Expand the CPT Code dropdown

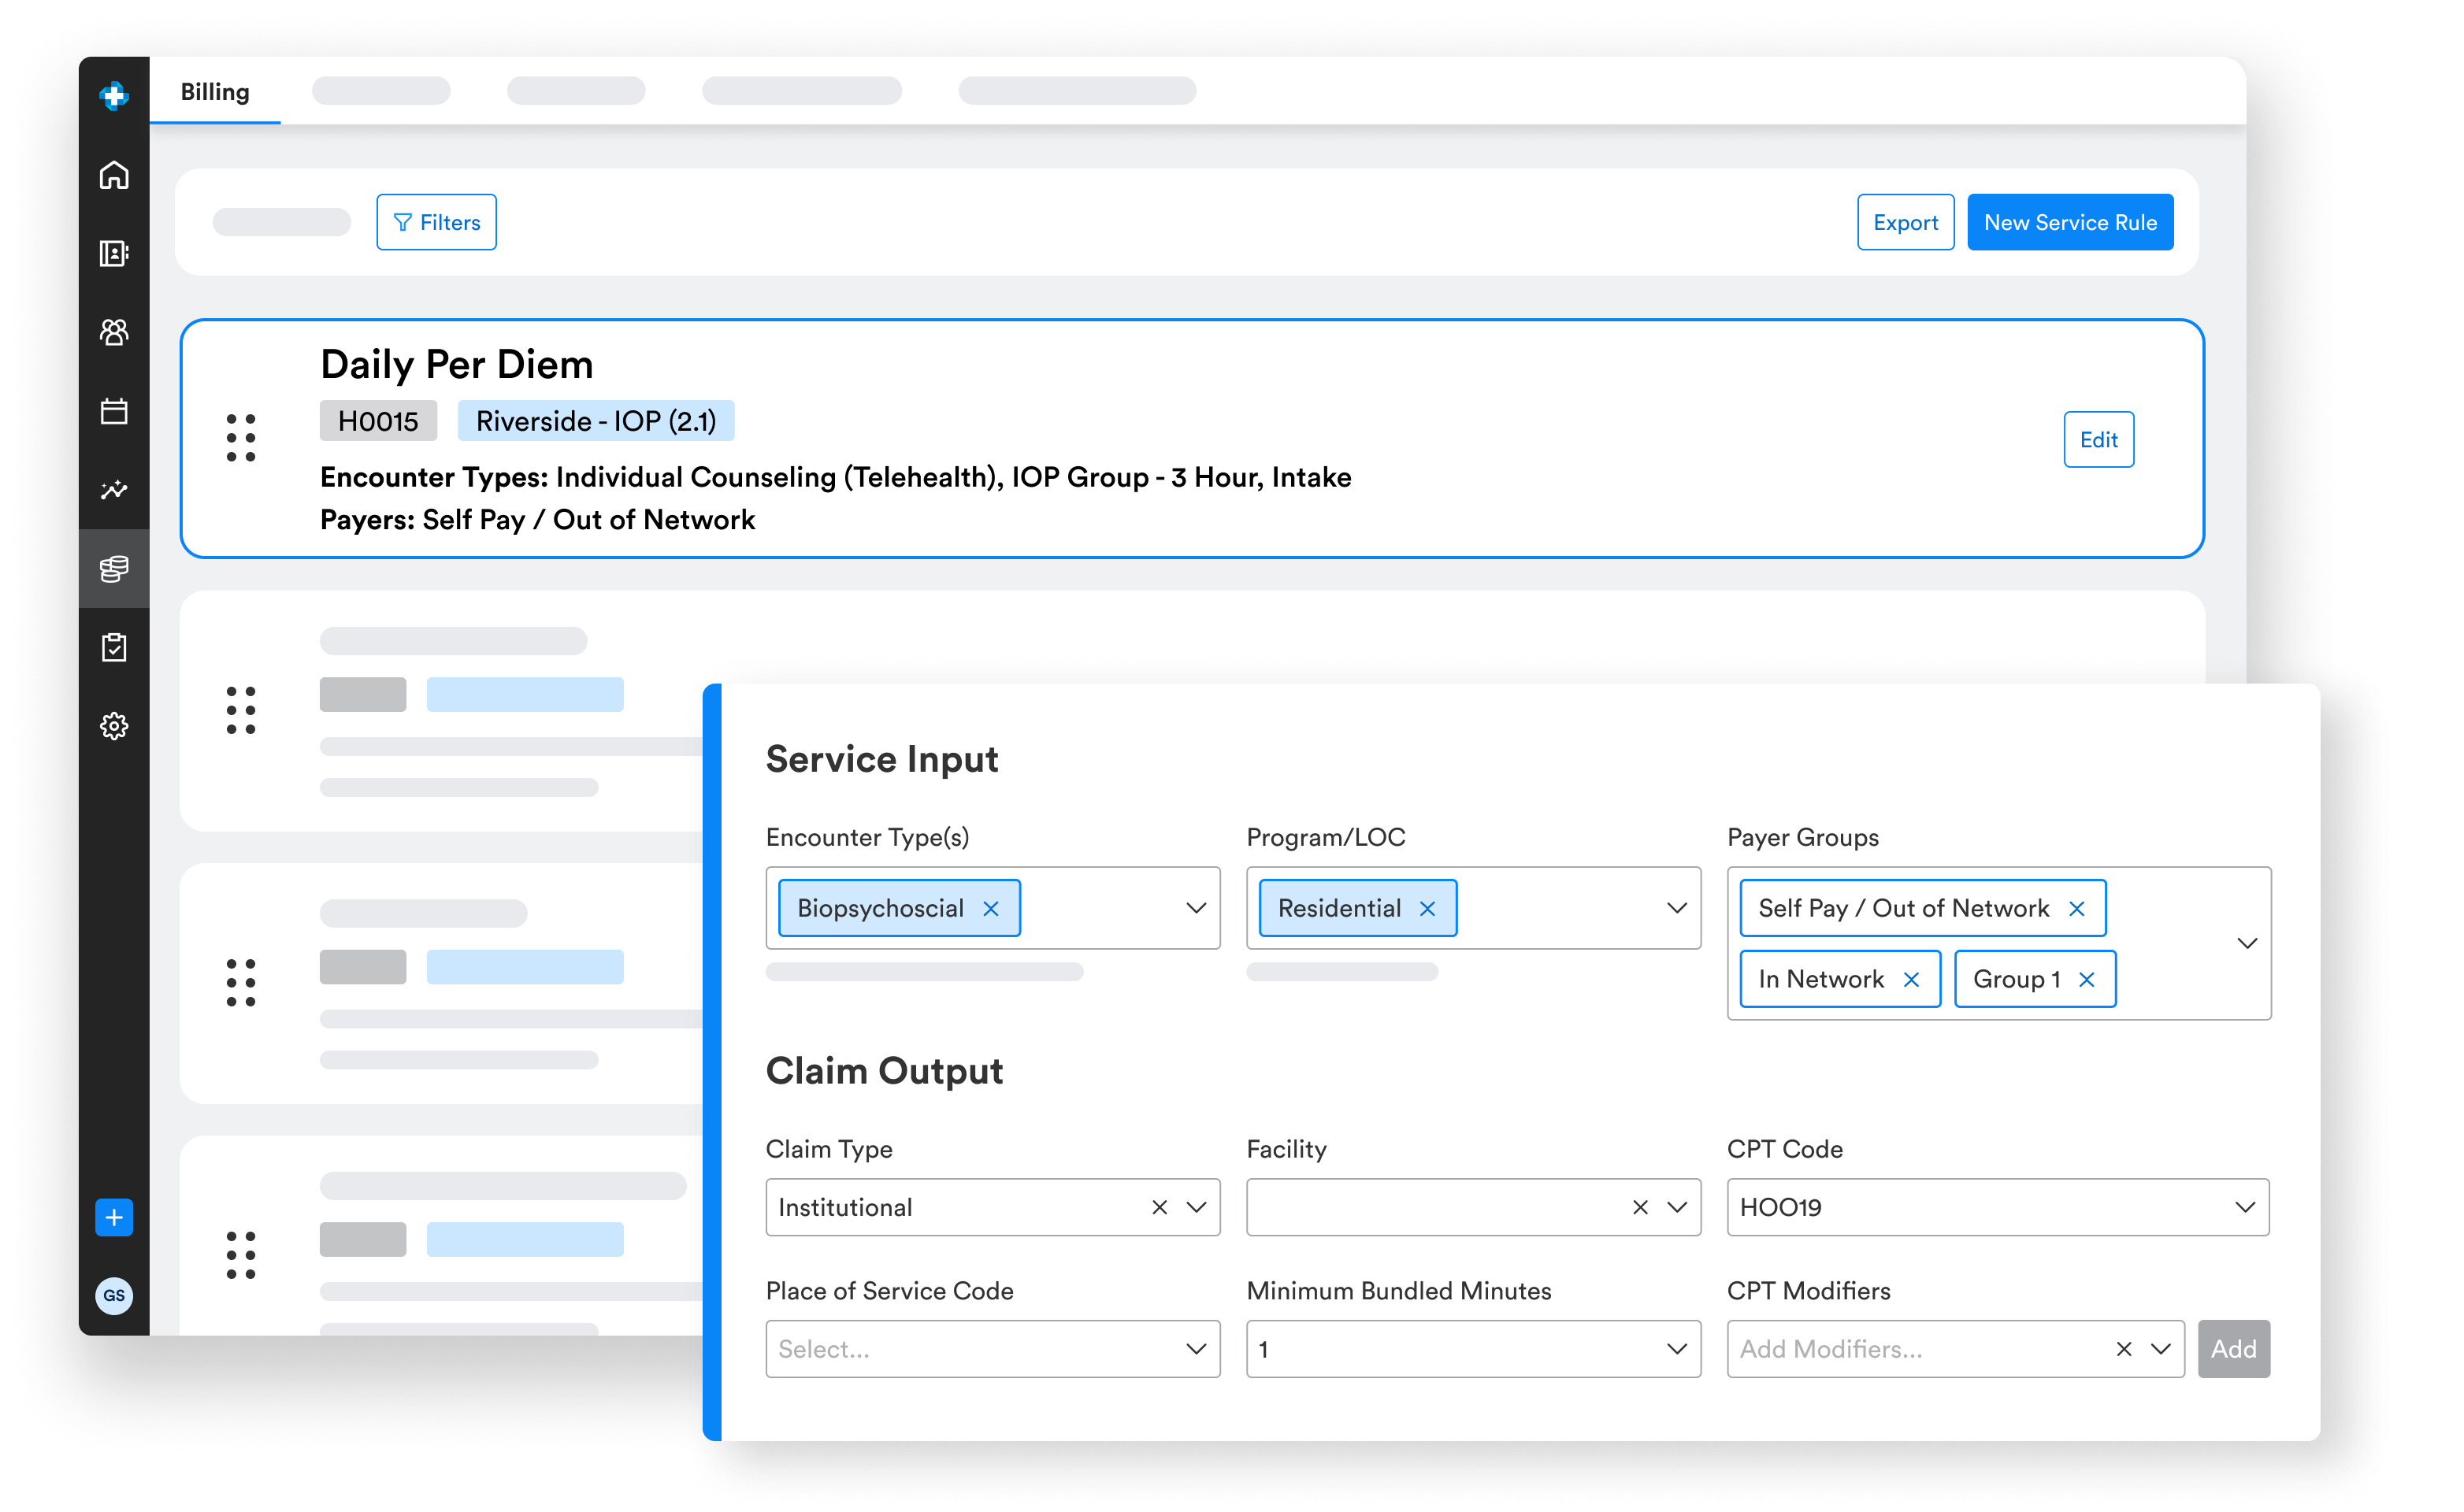click(2244, 1207)
